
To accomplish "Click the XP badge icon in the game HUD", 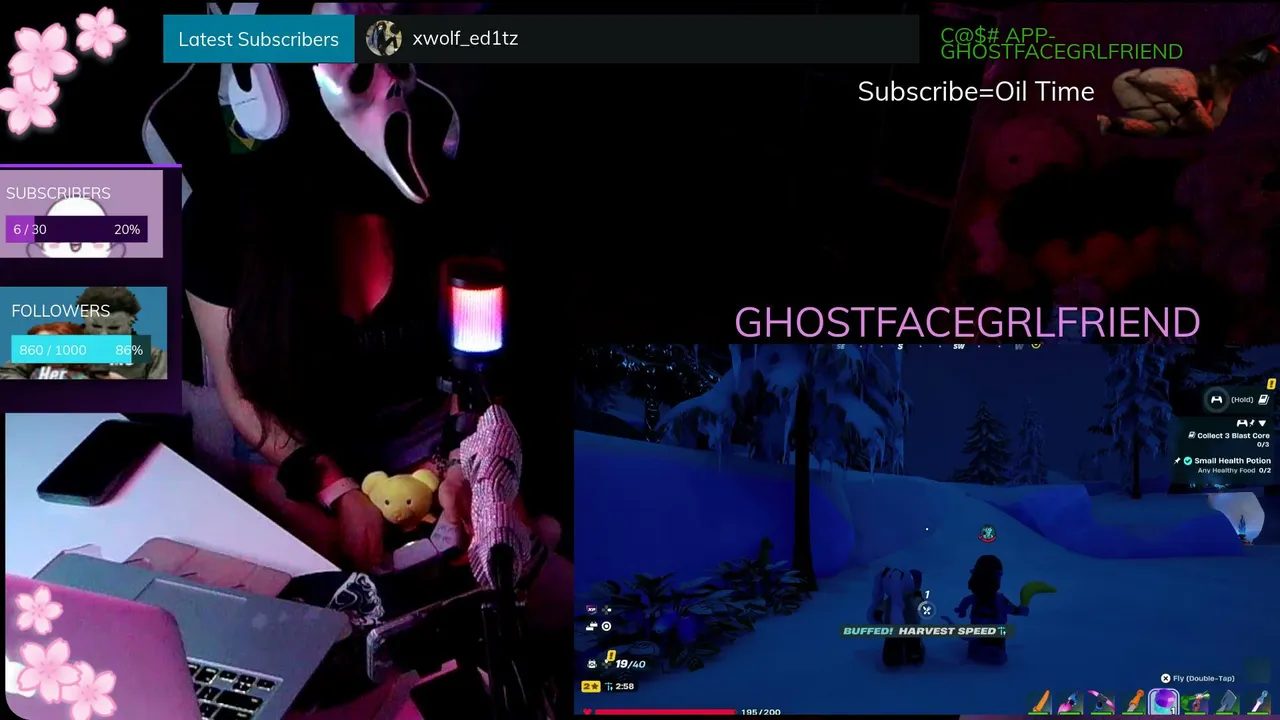I will click(x=591, y=609).
